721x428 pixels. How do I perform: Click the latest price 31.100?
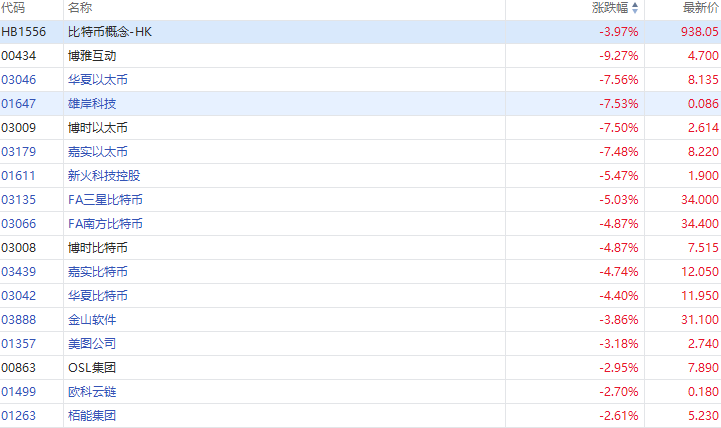coord(700,320)
